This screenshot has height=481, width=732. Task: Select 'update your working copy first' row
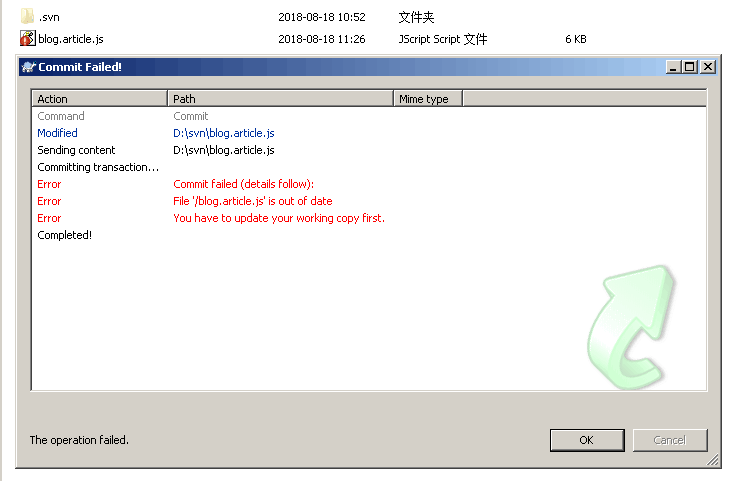coord(369,218)
